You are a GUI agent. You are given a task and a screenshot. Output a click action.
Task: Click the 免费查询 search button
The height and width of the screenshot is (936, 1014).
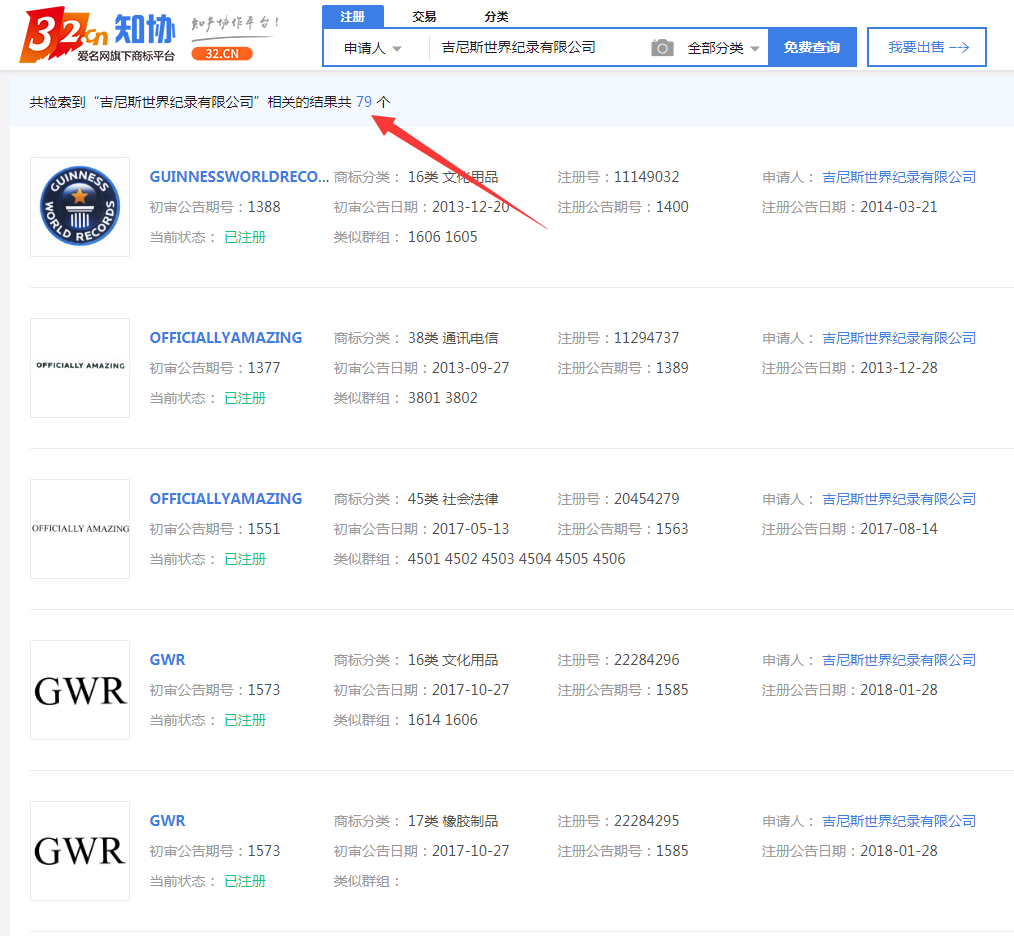[812, 47]
